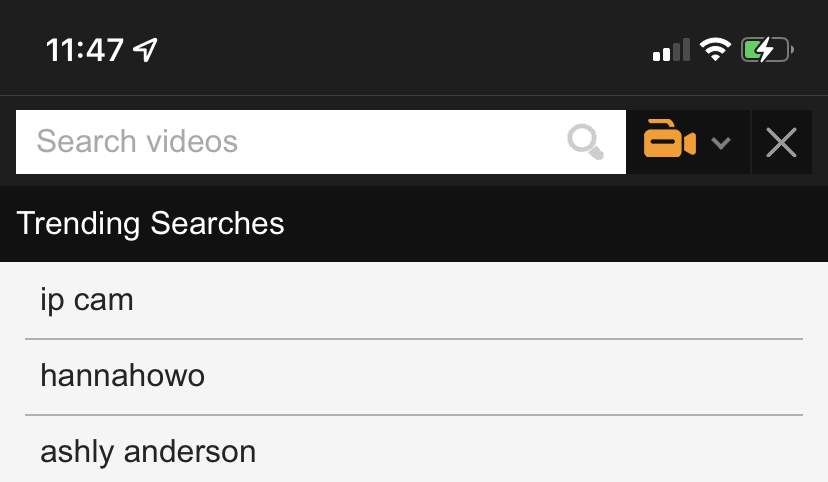Pick the second trending search entry
The width and height of the screenshot is (828, 482).
[414, 376]
